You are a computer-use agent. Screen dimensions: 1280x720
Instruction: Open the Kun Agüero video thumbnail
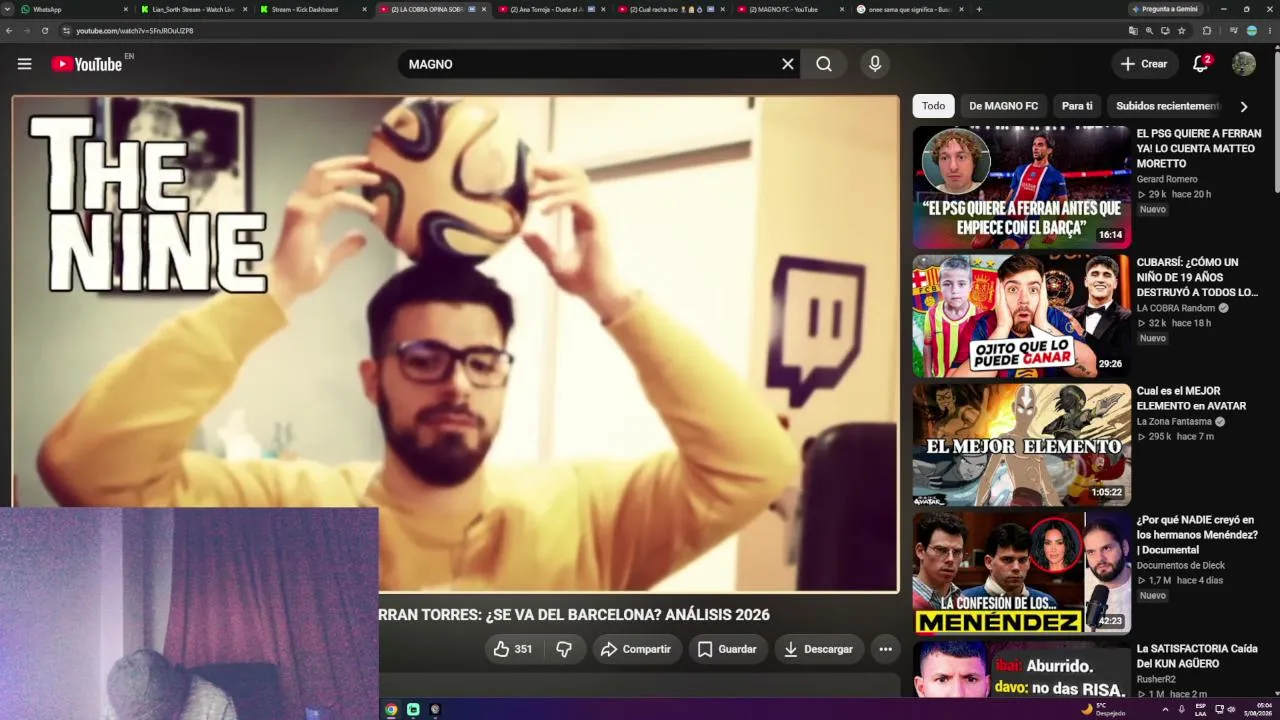[1021, 670]
